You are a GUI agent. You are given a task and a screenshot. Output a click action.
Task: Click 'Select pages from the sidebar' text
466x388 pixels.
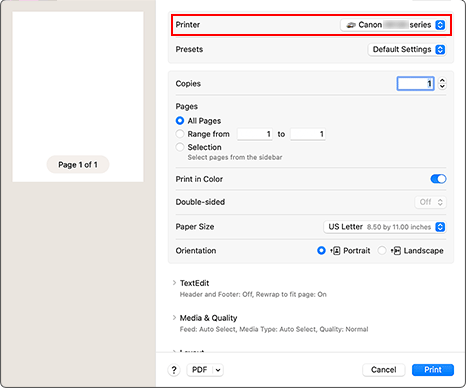click(x=235, y=157)
